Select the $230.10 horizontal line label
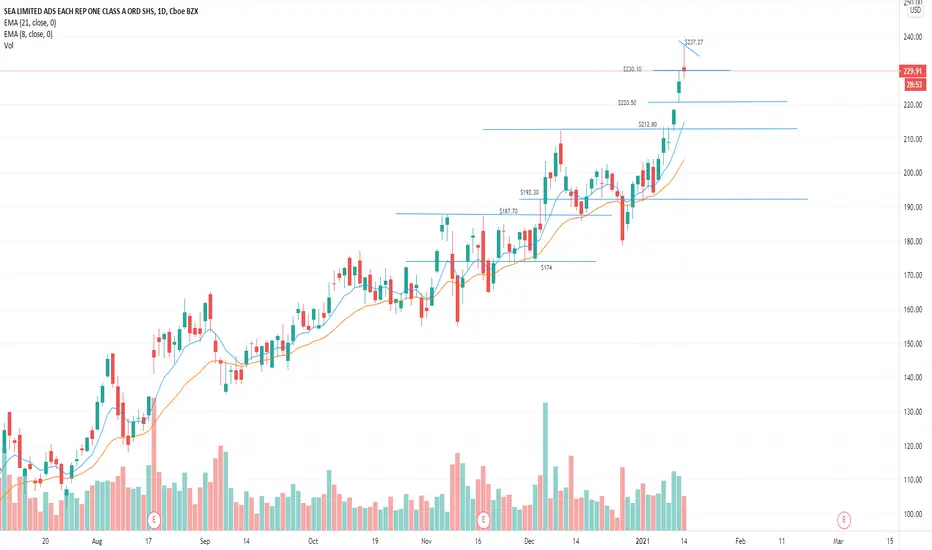Viewport: 932px width, 550px height. (x=632, y=70)
